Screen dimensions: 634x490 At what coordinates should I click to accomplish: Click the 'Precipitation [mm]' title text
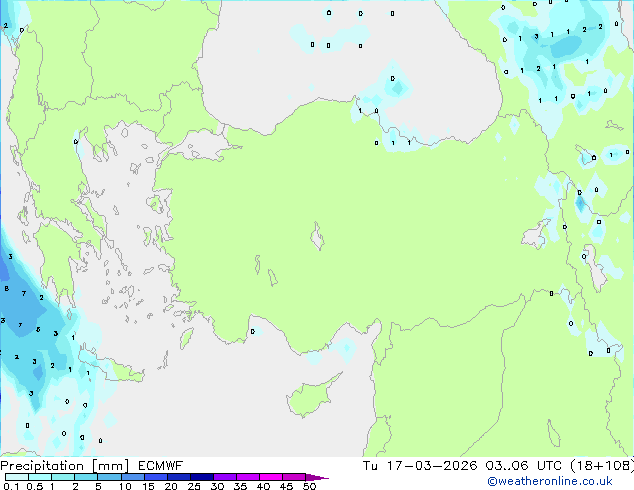pos(65,466)
